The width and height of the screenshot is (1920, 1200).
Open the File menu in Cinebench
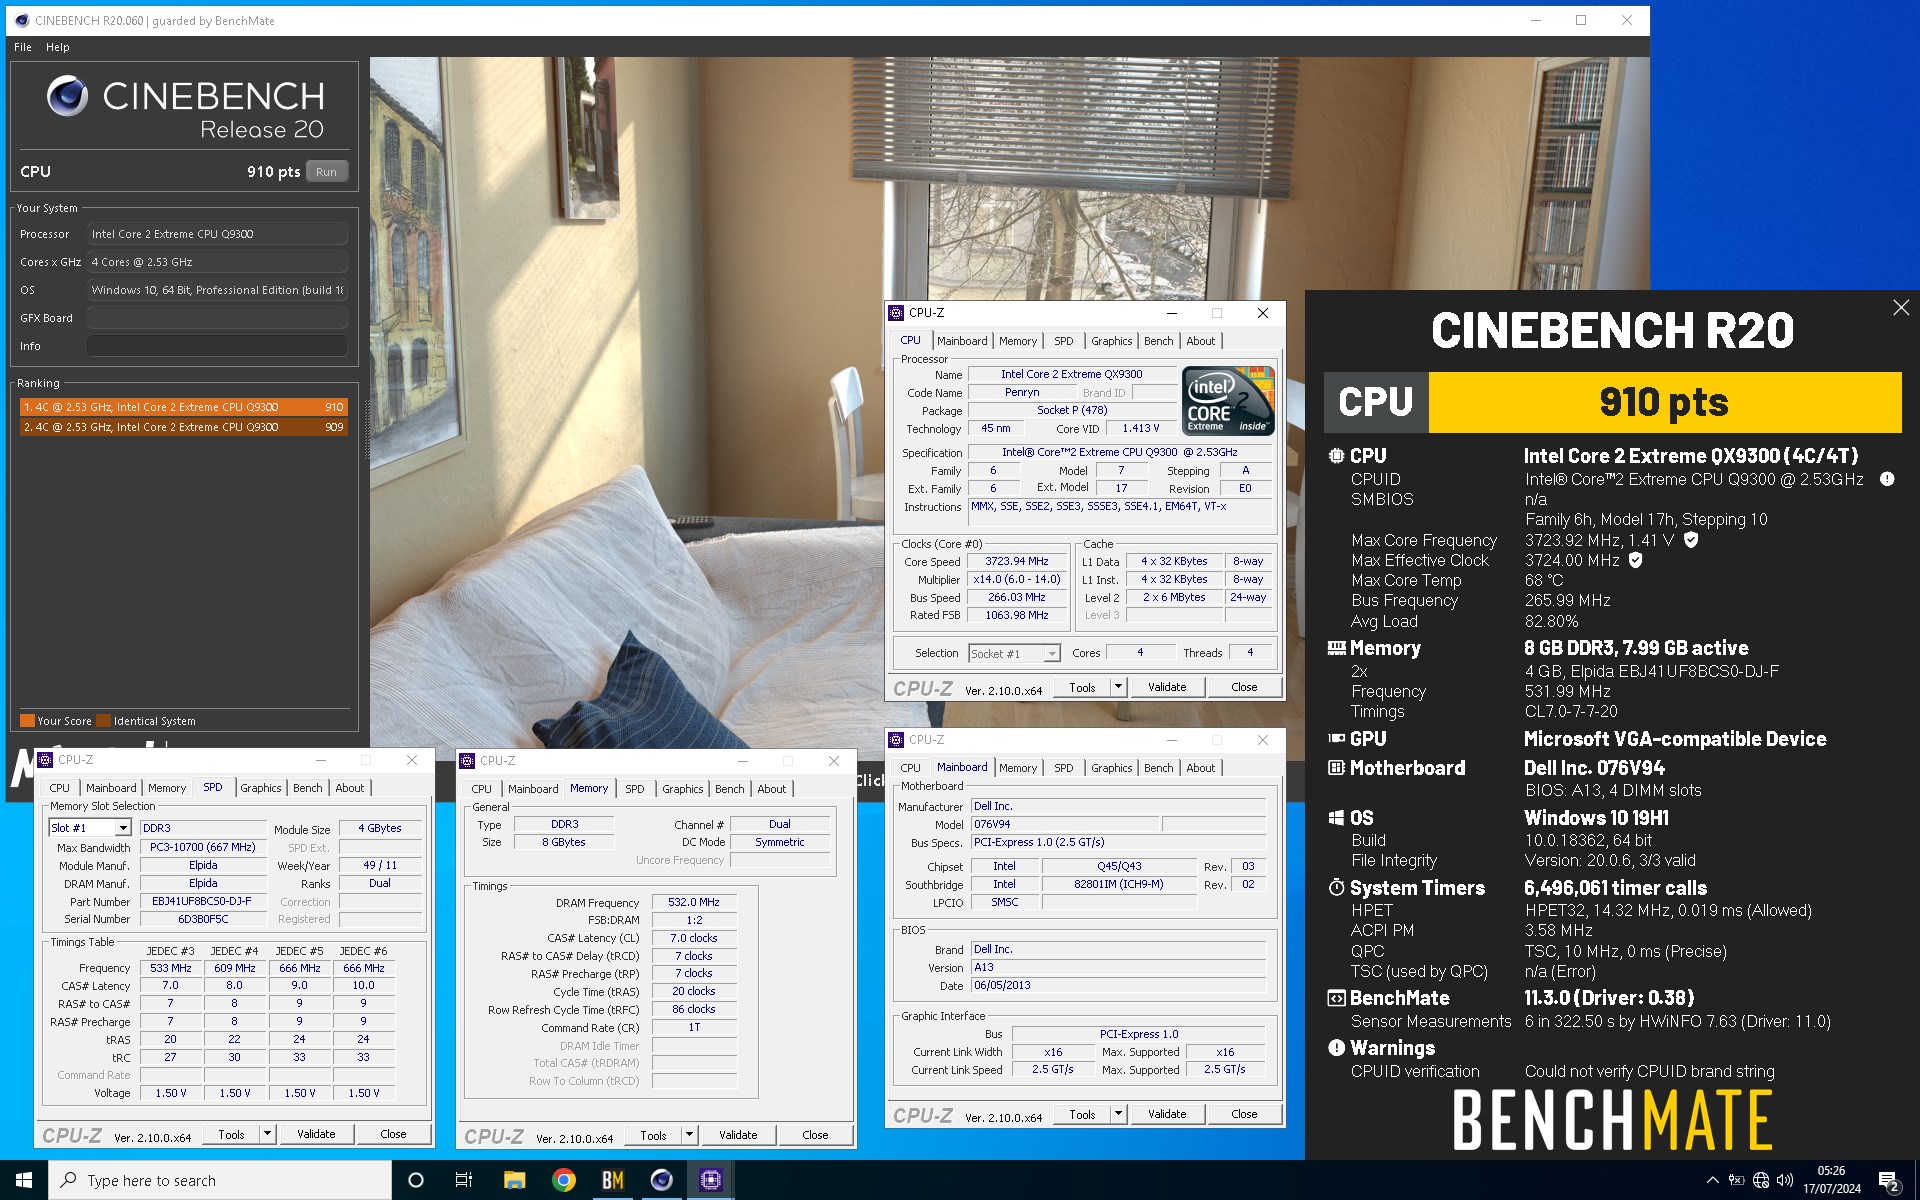click(23, 47)
